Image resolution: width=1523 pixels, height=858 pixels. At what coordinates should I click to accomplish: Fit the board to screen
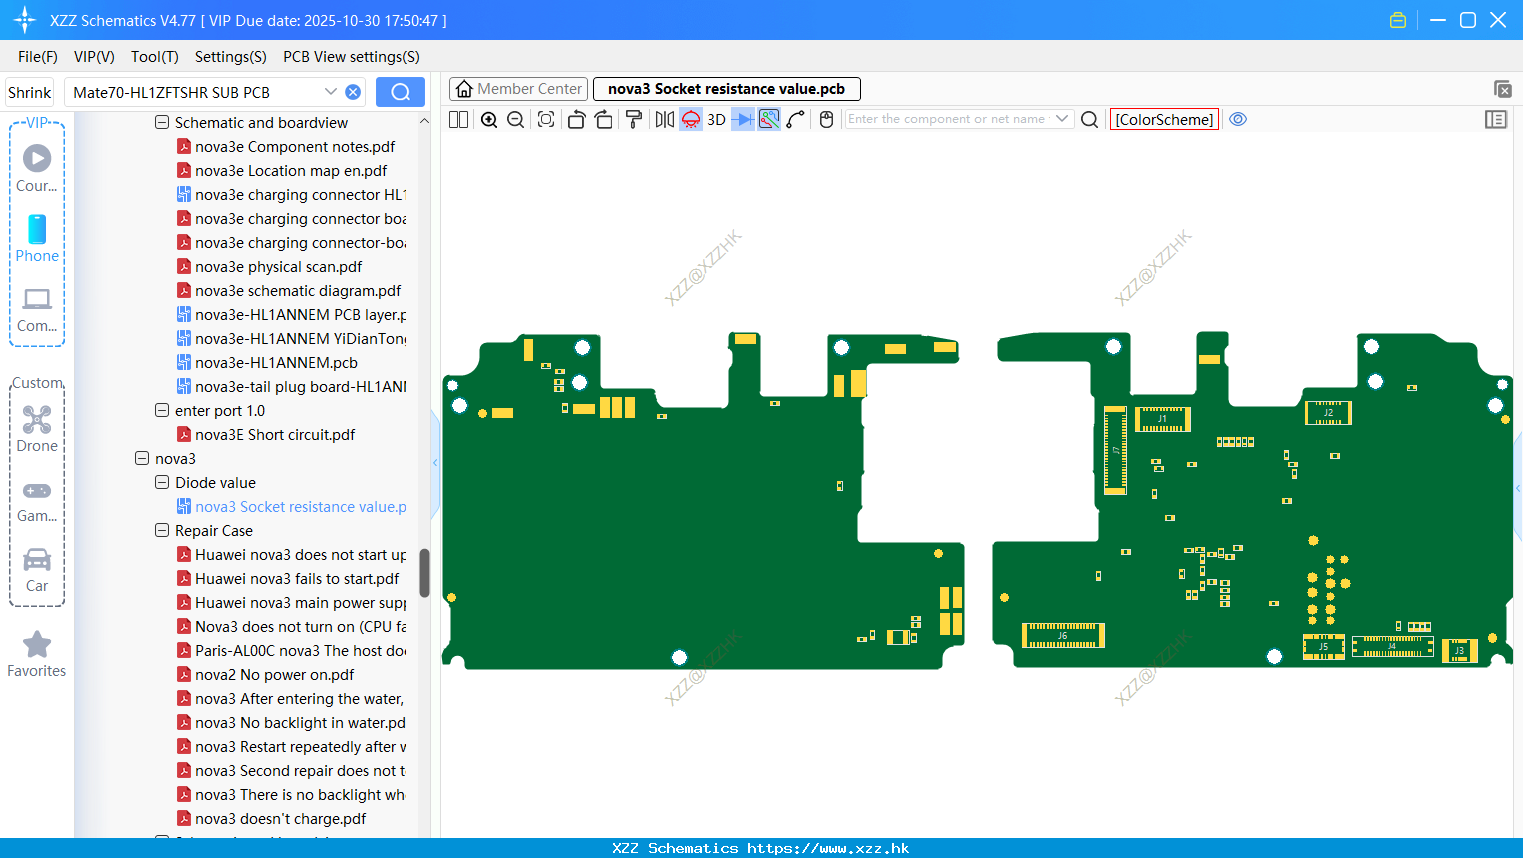(x=546, y=119)
